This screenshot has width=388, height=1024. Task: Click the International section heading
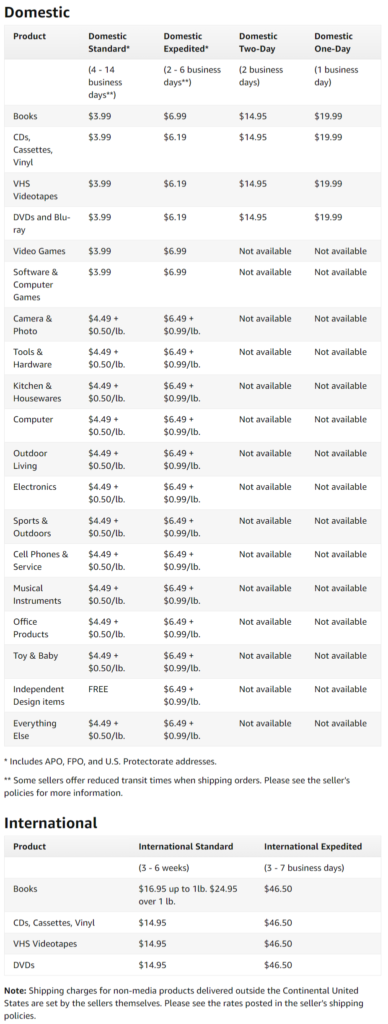50,823
